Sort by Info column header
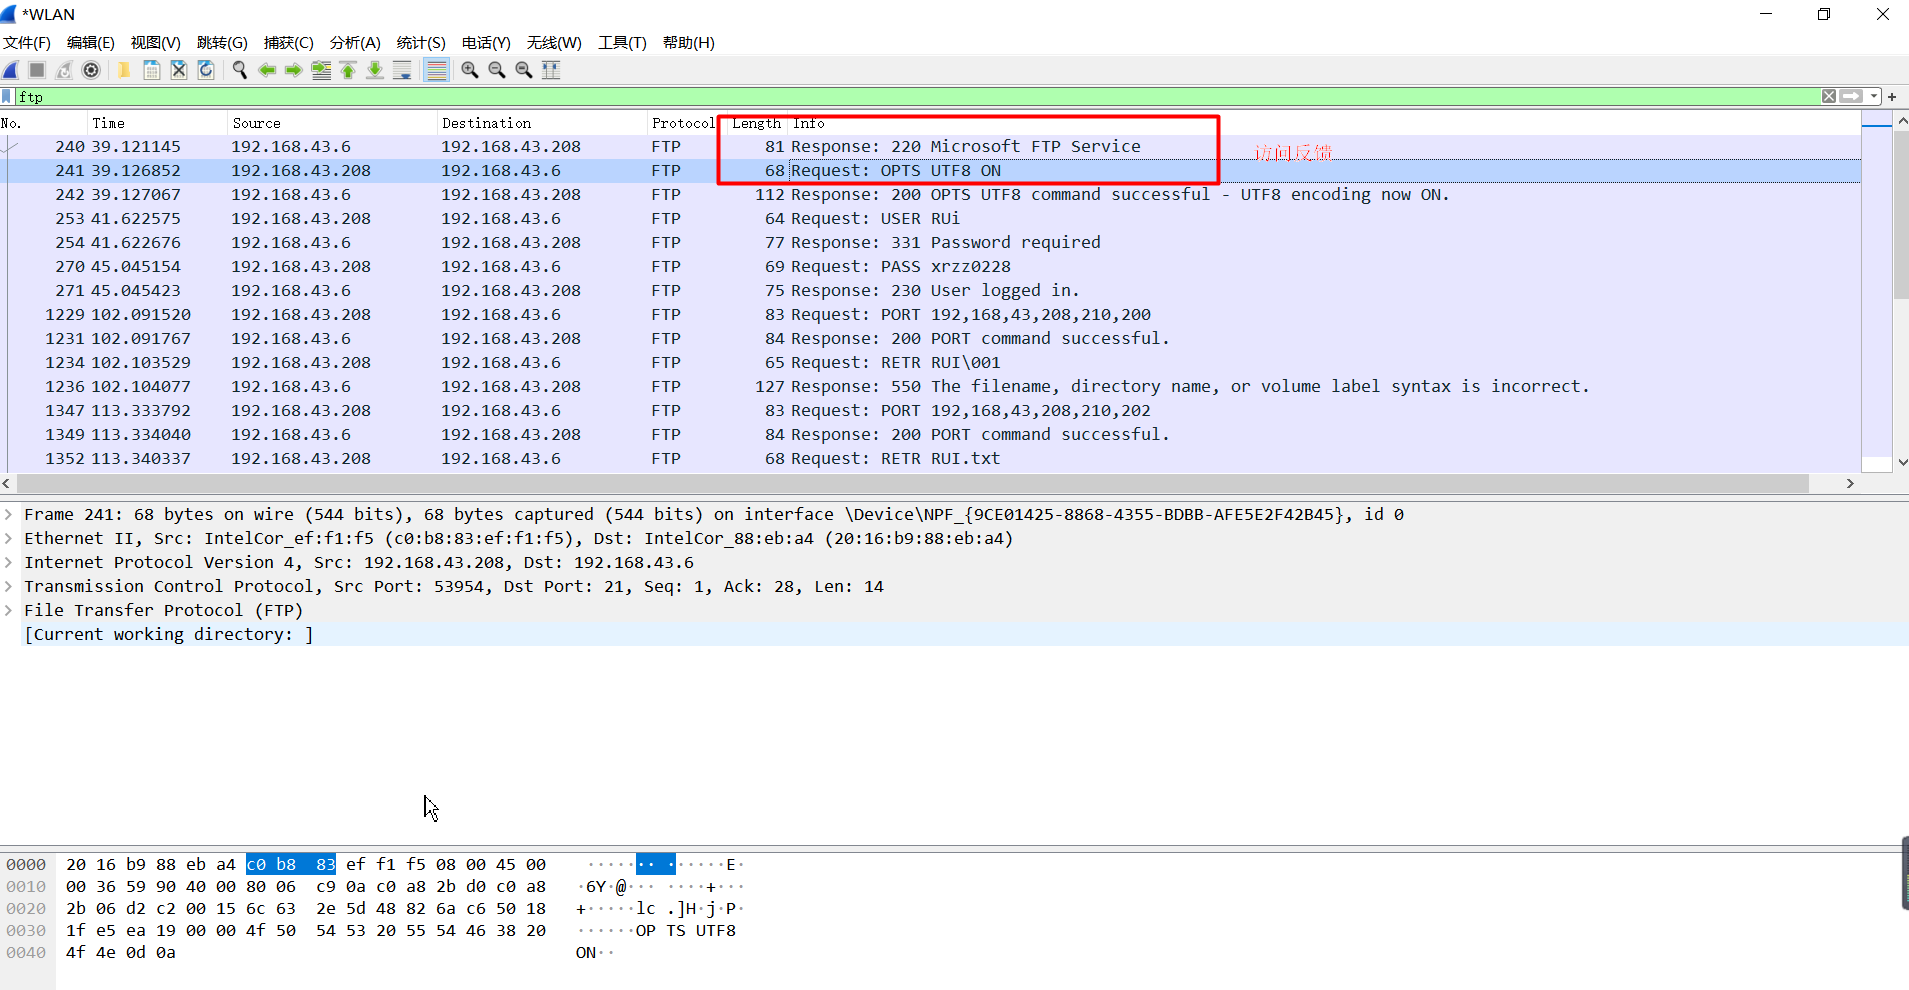Viewport: 1909px width, 990px height. [x=1324, y=123]
